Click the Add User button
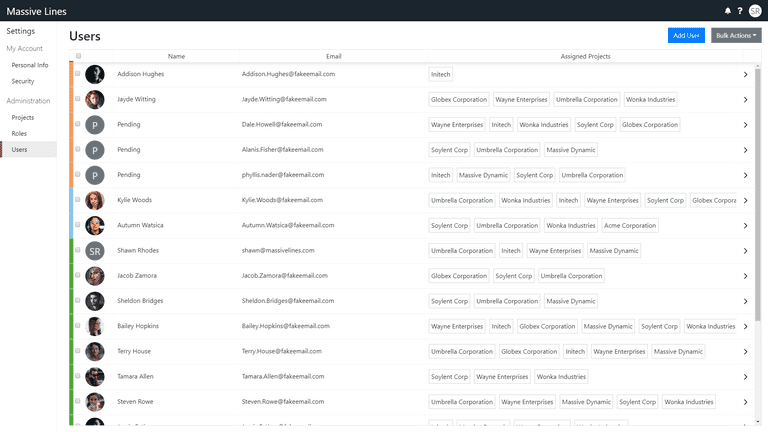The width and height of the screenshot is (768, 432). pyautogui.click(x=686, y=35)
